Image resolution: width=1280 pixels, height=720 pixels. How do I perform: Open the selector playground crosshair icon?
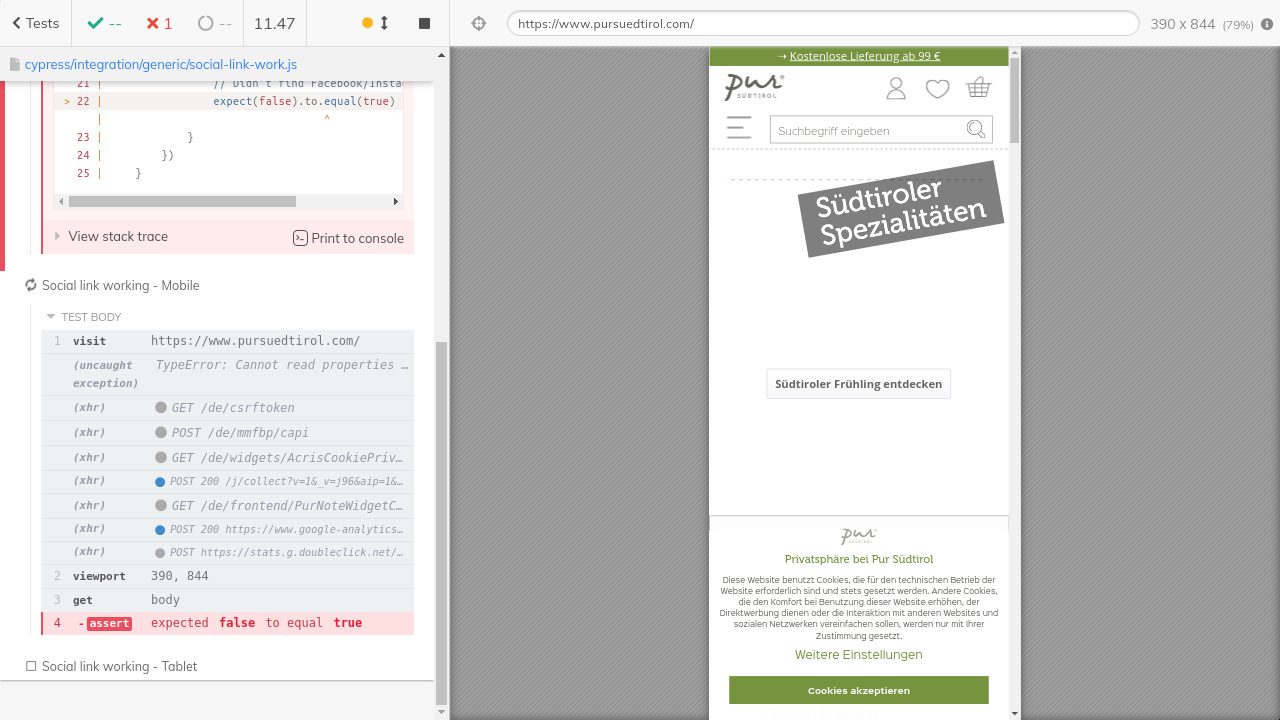(x=479, y=23)
